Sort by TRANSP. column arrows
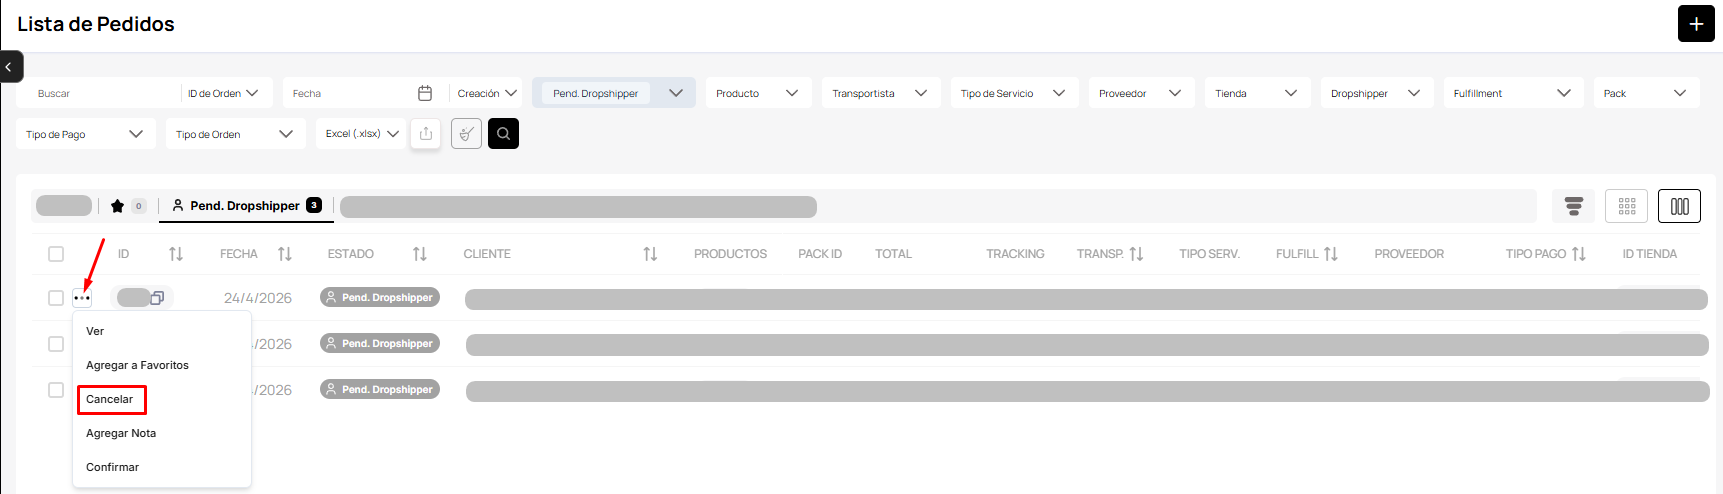The height and width of the screenshot is (494, 1723). 1136,254
